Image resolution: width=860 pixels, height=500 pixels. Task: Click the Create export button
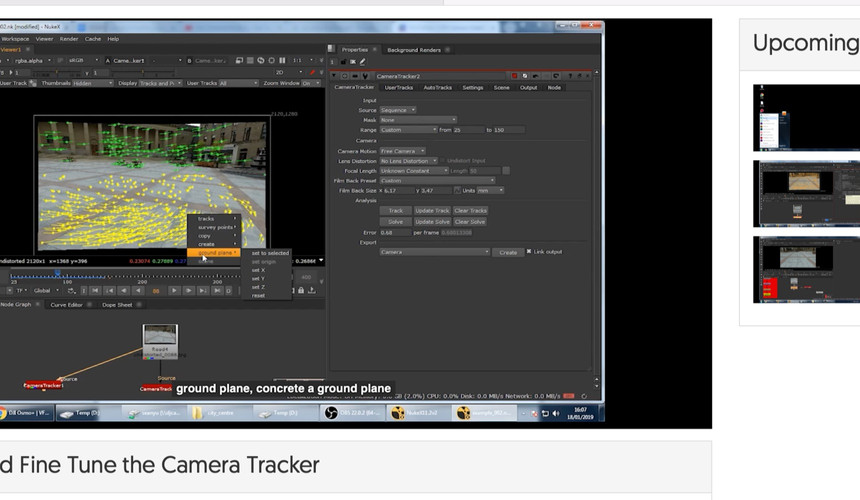pos(508,253)
